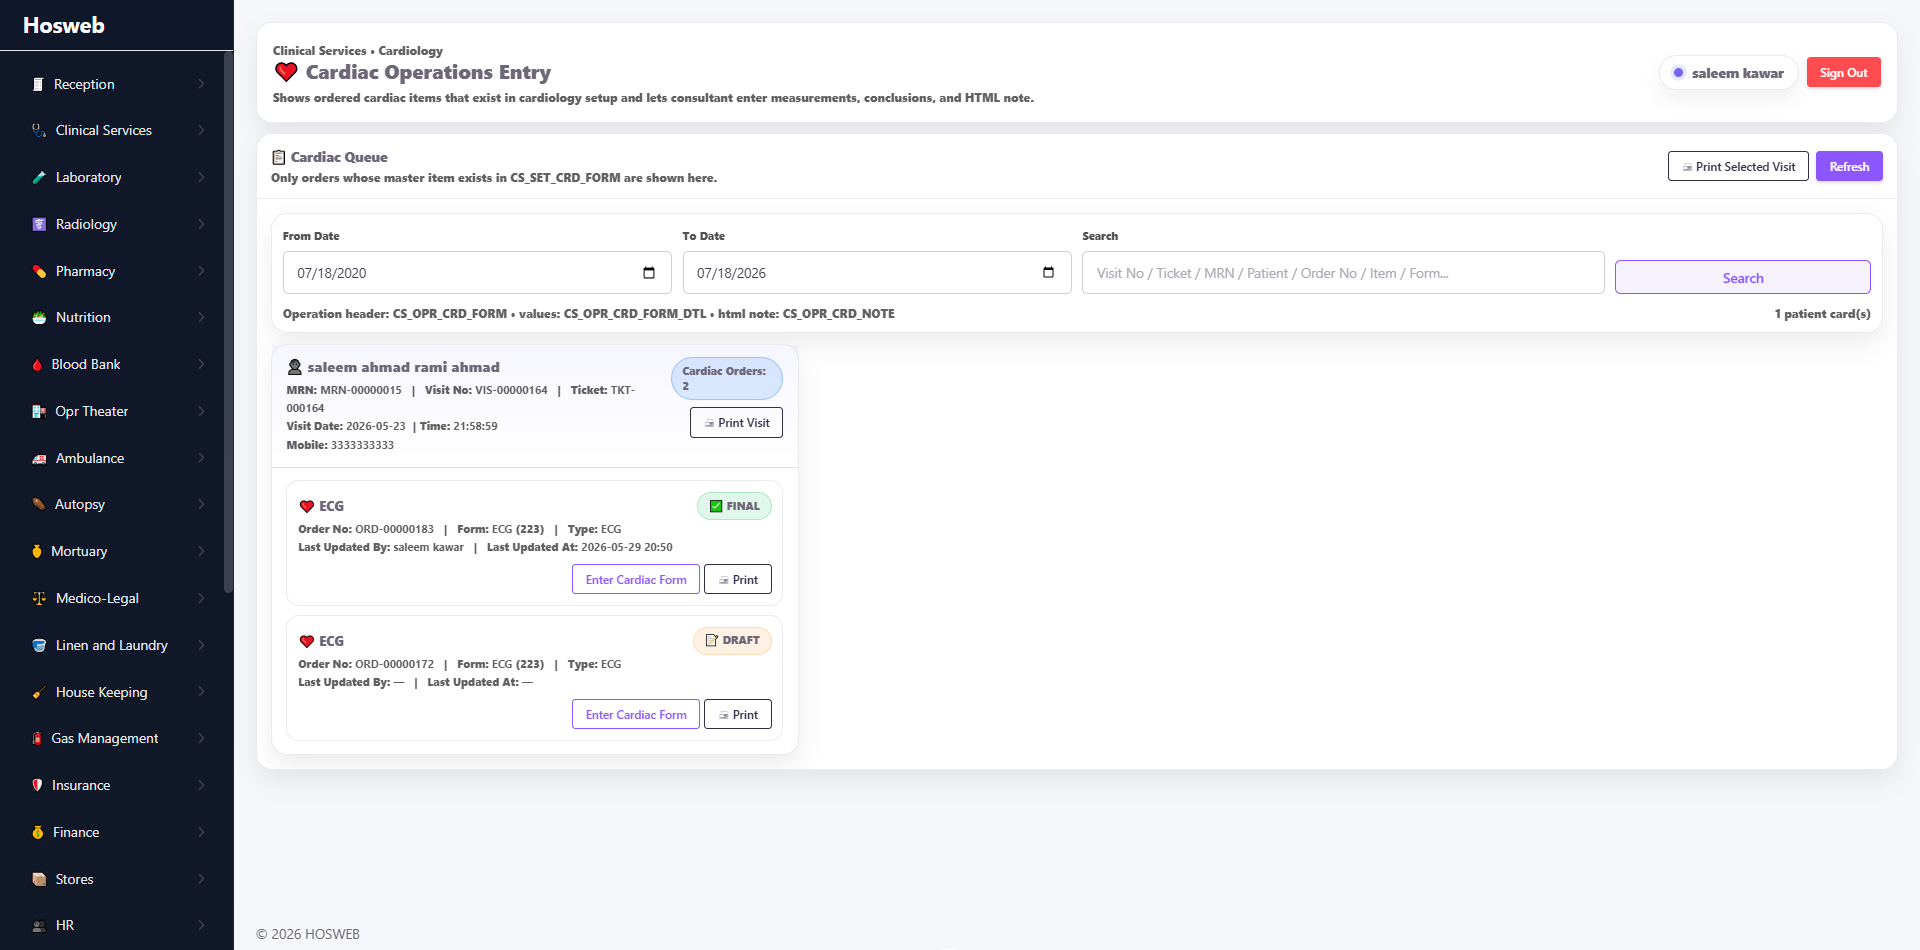This screenshot has height=950, width=1920.
Task: Click the House Keeping broom icon
Action: point(39,692)
